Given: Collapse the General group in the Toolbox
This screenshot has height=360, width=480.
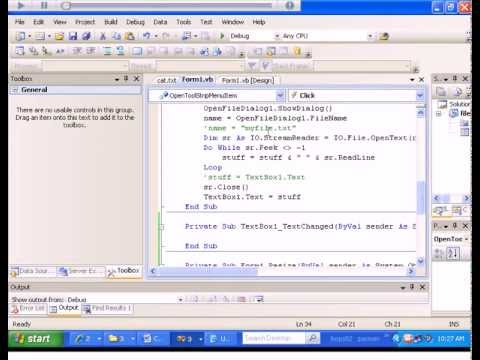Looking at the screenshot, I should coord(15,90).
